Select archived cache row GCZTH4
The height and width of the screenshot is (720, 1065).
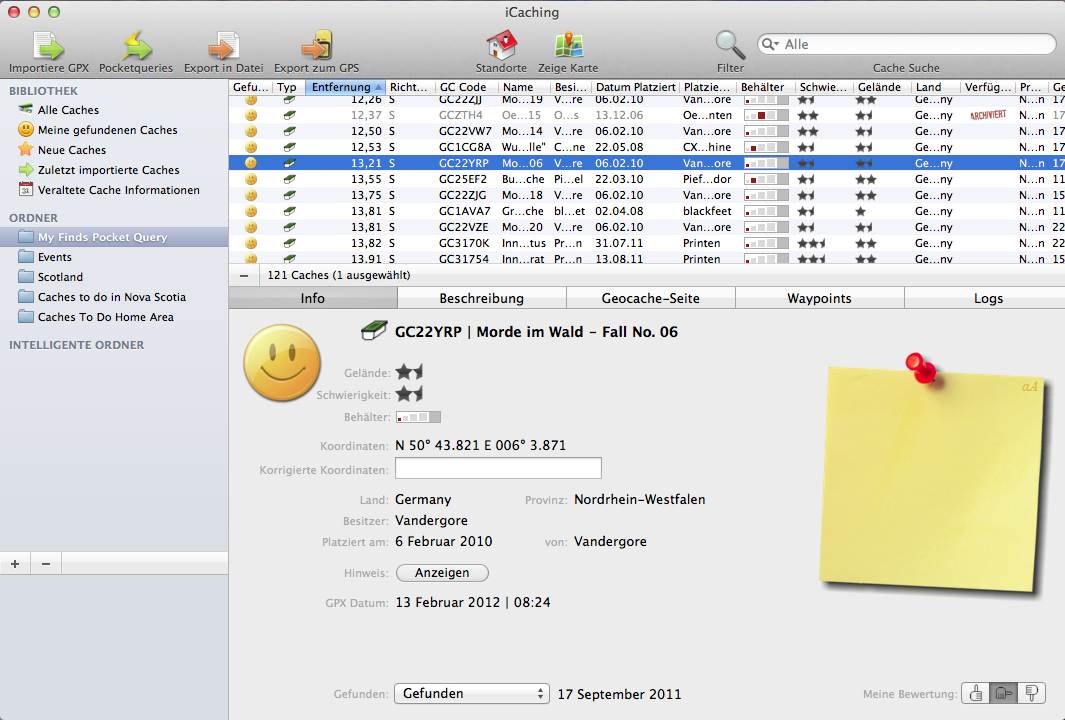point(647,115)
